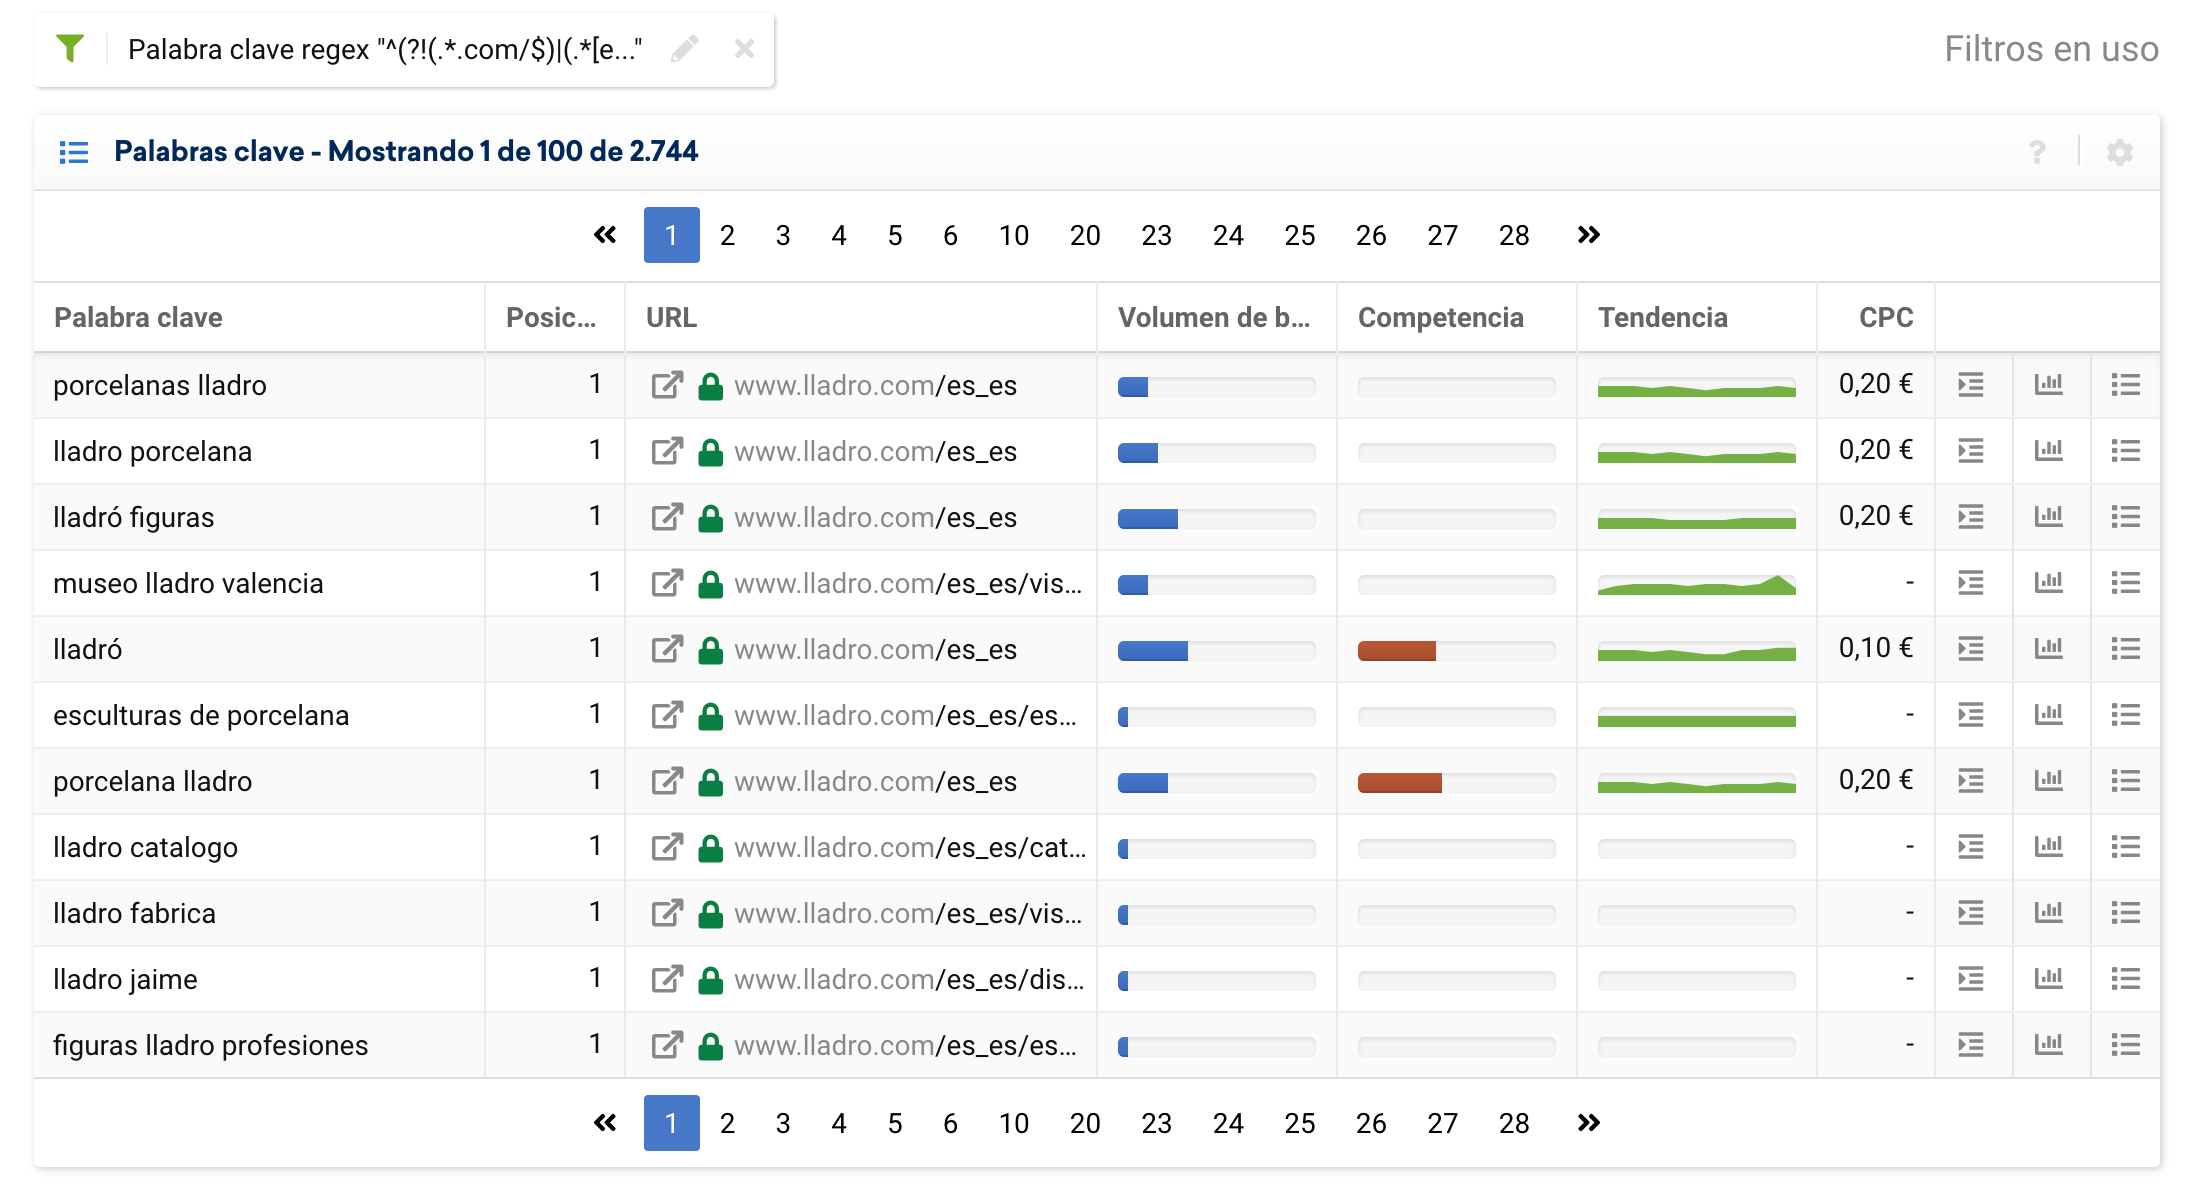Screen dimensions: 2200x1200
Task: Open SERP indent icon for lladró row
Action: point(1971,649)
